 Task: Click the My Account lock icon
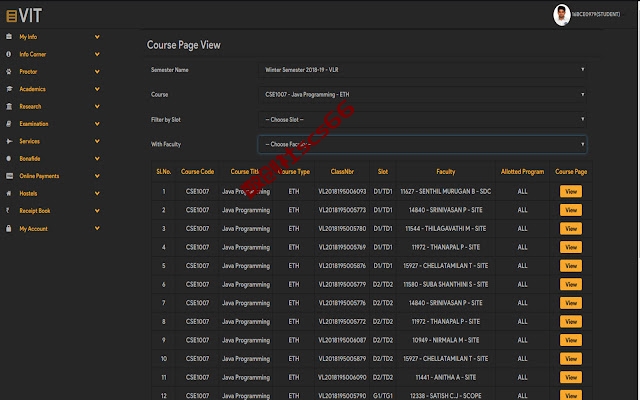click(9, 229)
